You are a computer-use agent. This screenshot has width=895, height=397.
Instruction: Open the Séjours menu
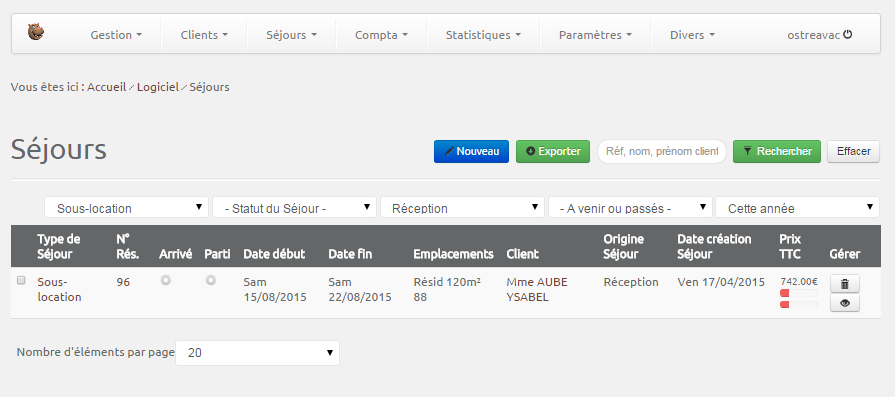(x=291, y=35)
